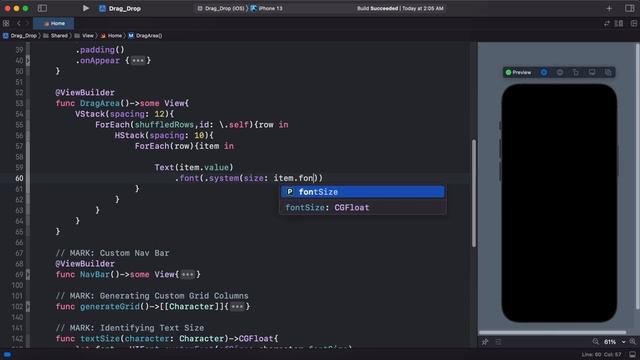Click the code review arrows icon
This screenshot has height=360, width=640.
point(607,23)
